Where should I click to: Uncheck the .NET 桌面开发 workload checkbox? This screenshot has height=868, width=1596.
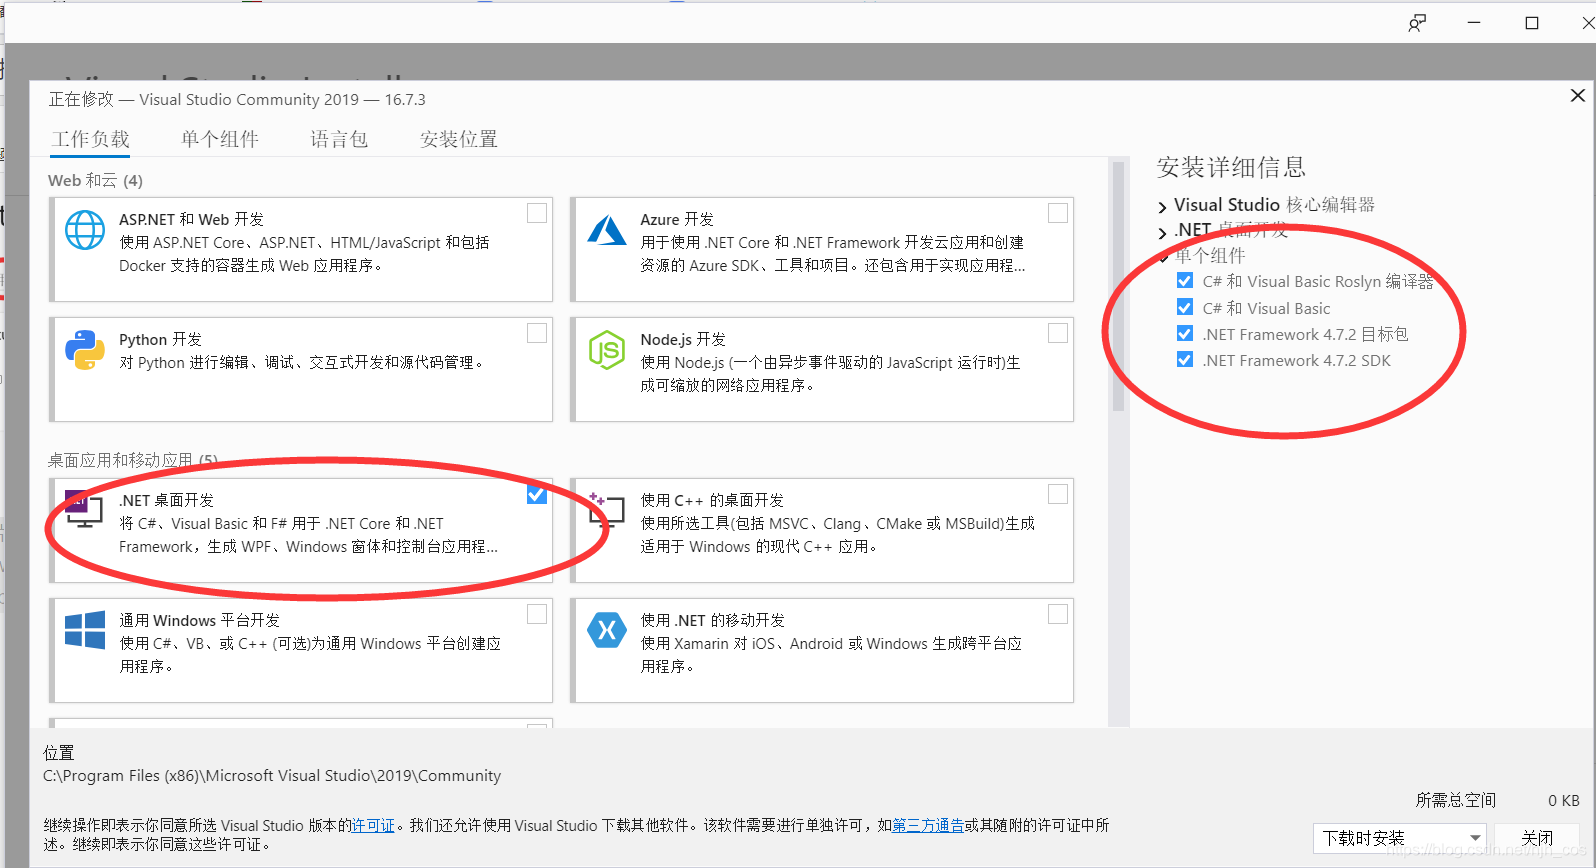[537, 494]
